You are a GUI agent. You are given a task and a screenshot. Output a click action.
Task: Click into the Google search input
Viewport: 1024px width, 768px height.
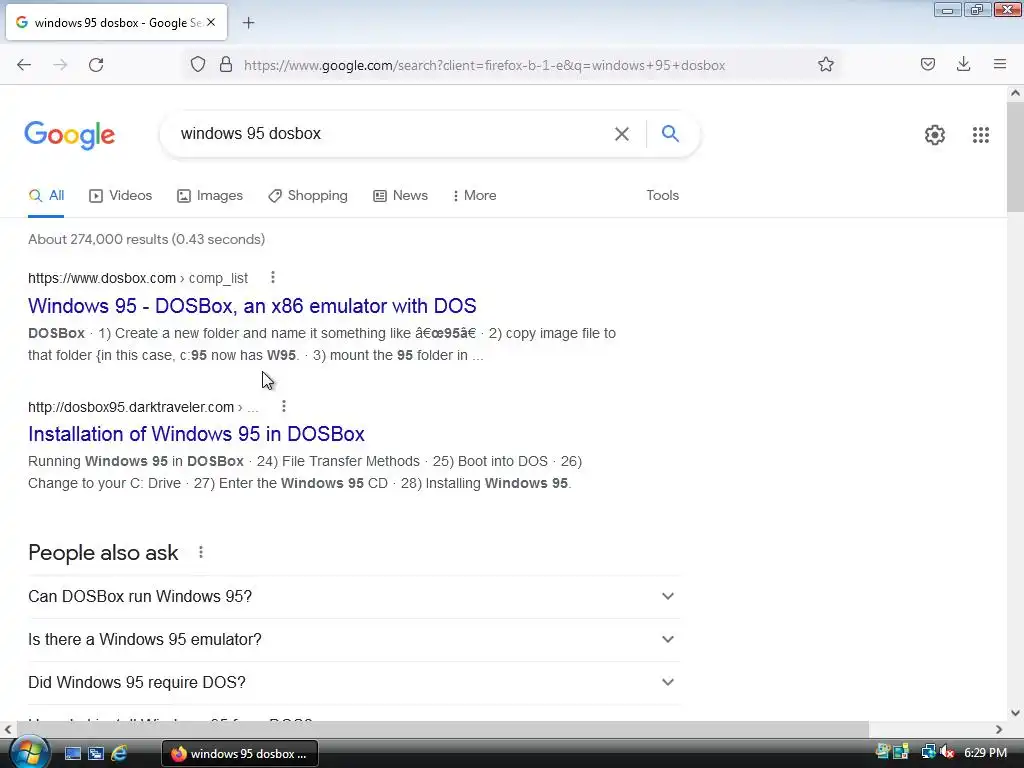coord(392,134)
